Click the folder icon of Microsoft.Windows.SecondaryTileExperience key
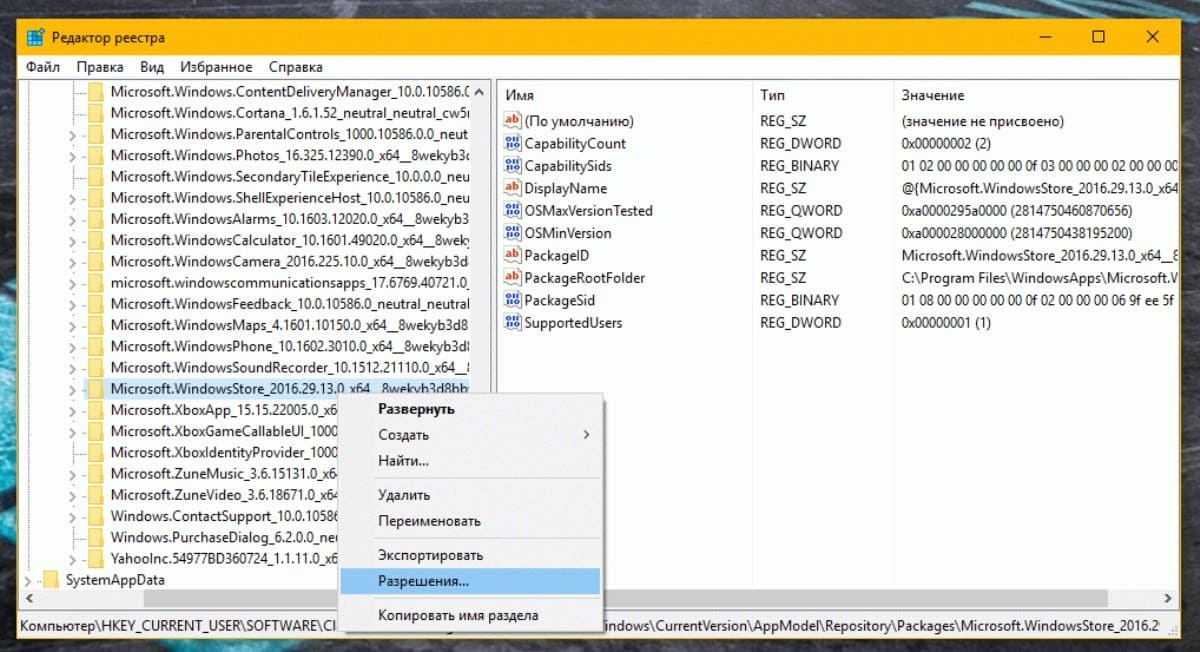This screenshot has width=1200, height=652. point(96,176)
